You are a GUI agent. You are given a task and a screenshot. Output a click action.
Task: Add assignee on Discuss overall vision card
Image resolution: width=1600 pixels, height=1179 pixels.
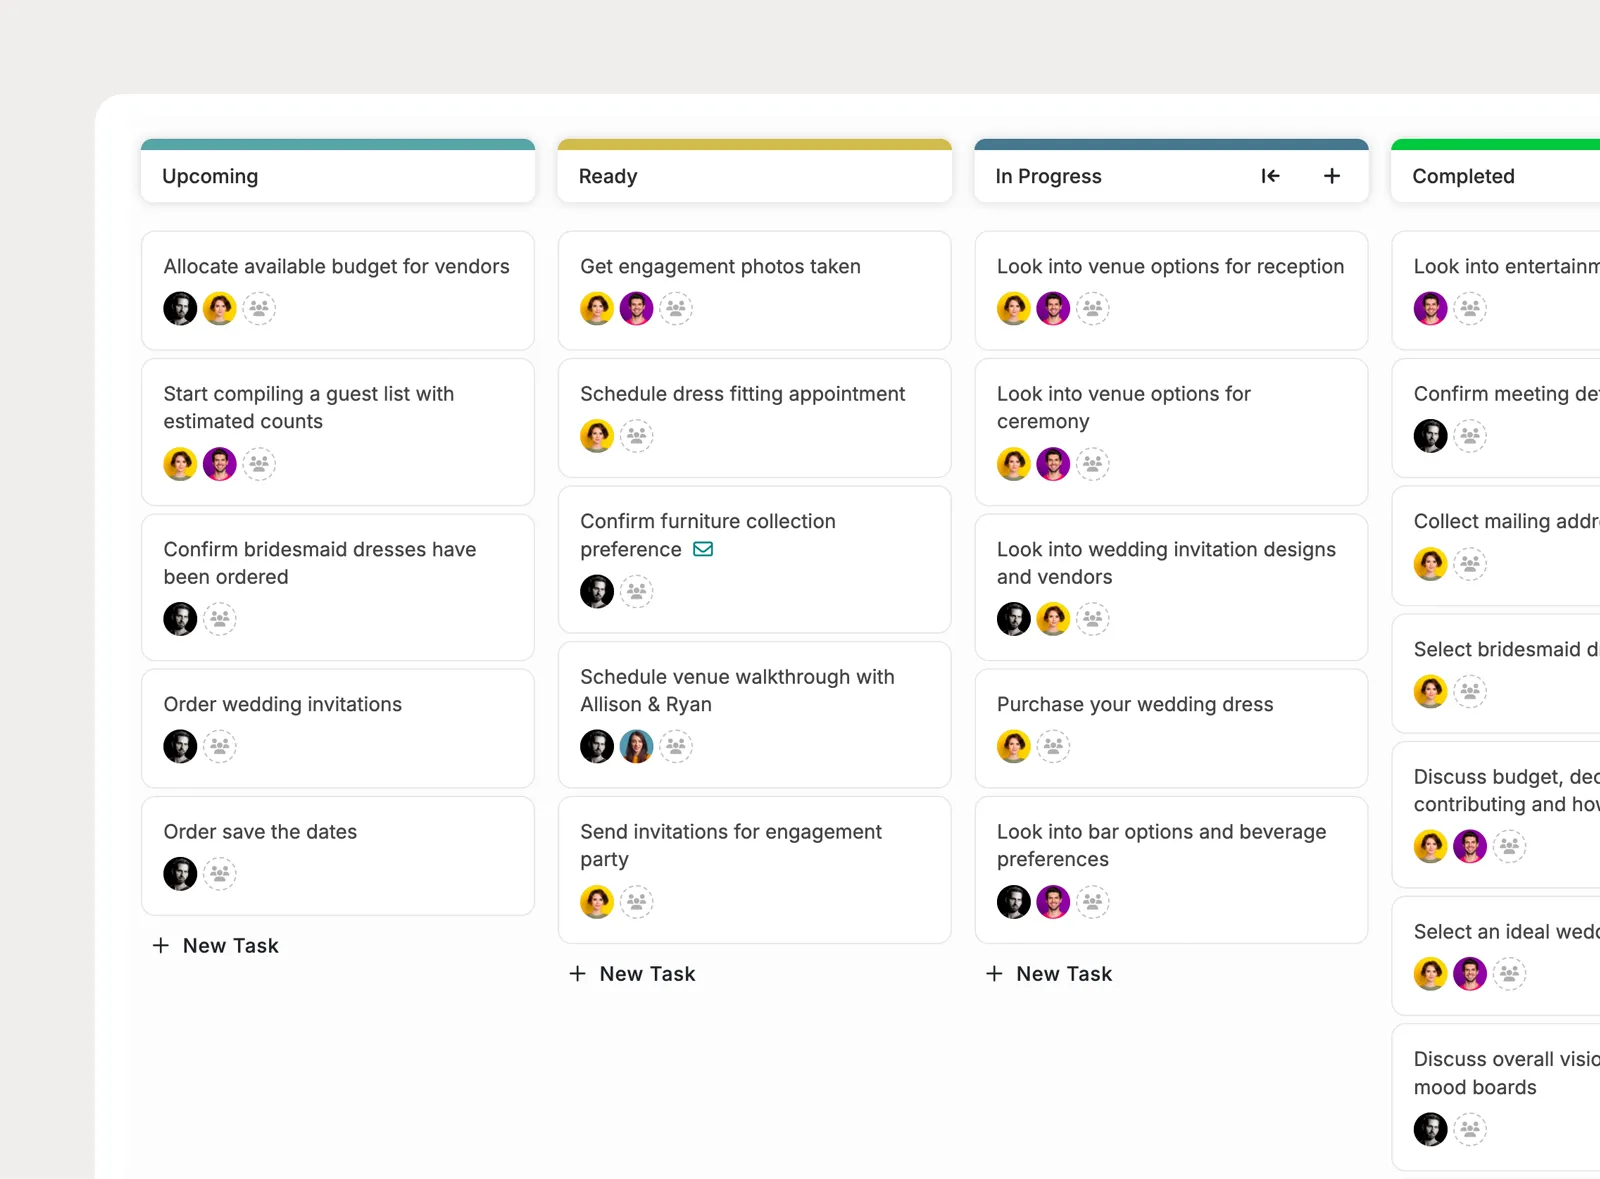(1470, 1130)
